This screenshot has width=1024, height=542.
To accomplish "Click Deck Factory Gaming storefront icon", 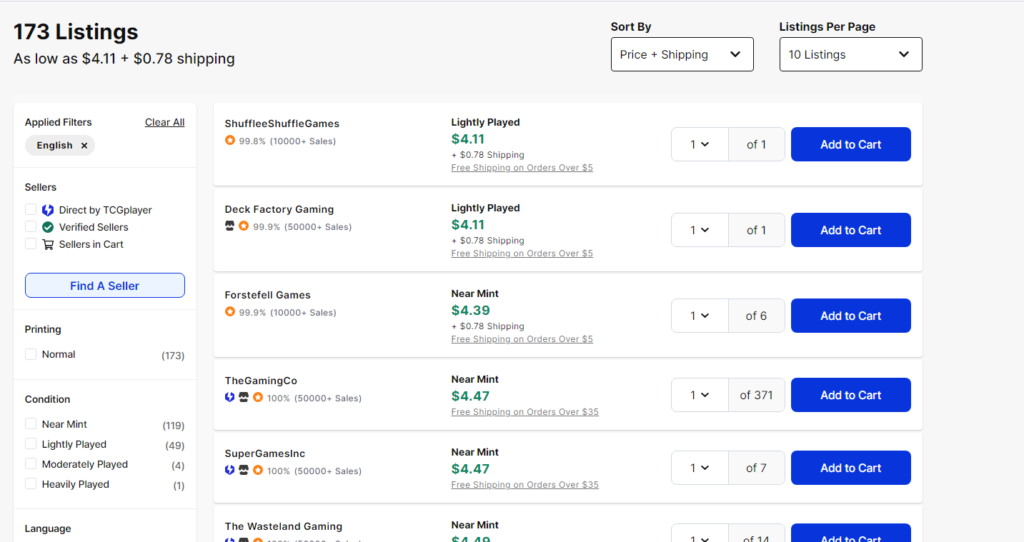I will 230,226.
